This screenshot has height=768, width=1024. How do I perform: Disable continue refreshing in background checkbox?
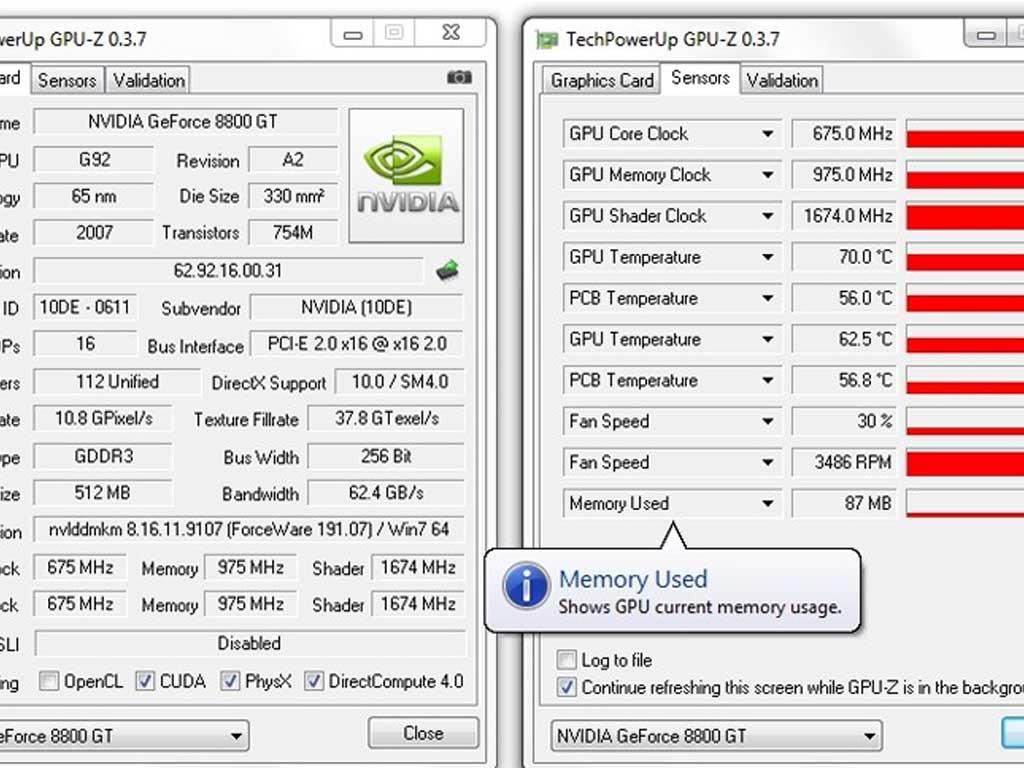pos(567,688)
